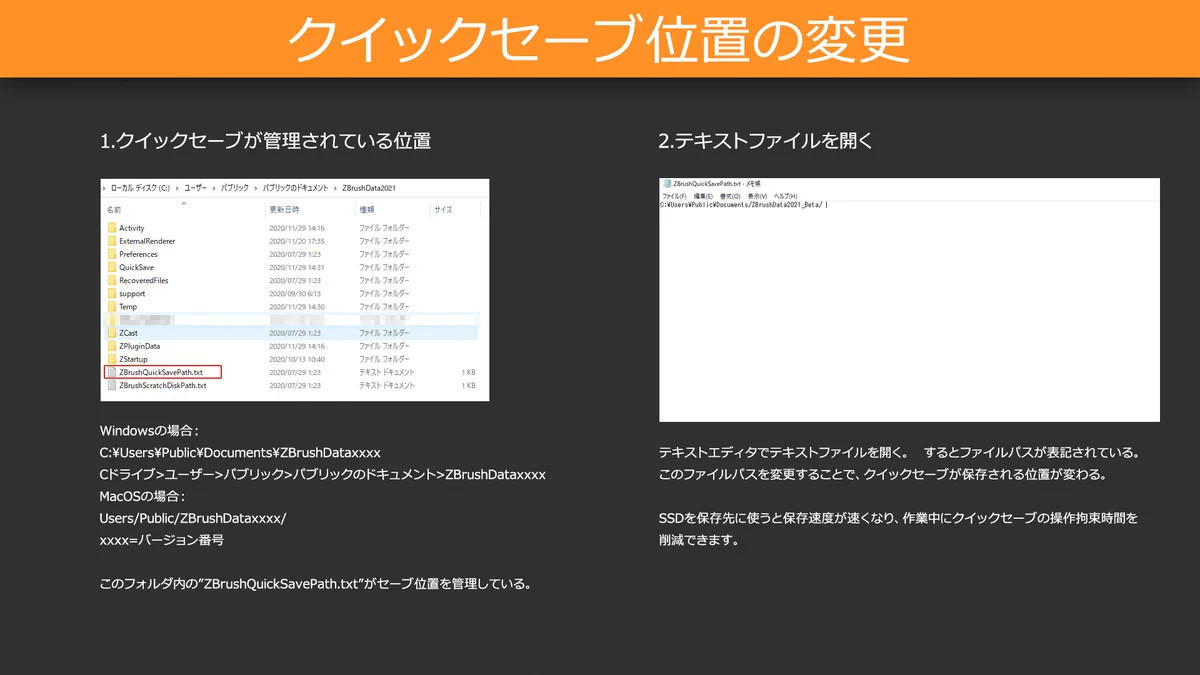Click into the Notepad text area
The height and width of the screenshot is (675, 1200).
pos(909,310)
